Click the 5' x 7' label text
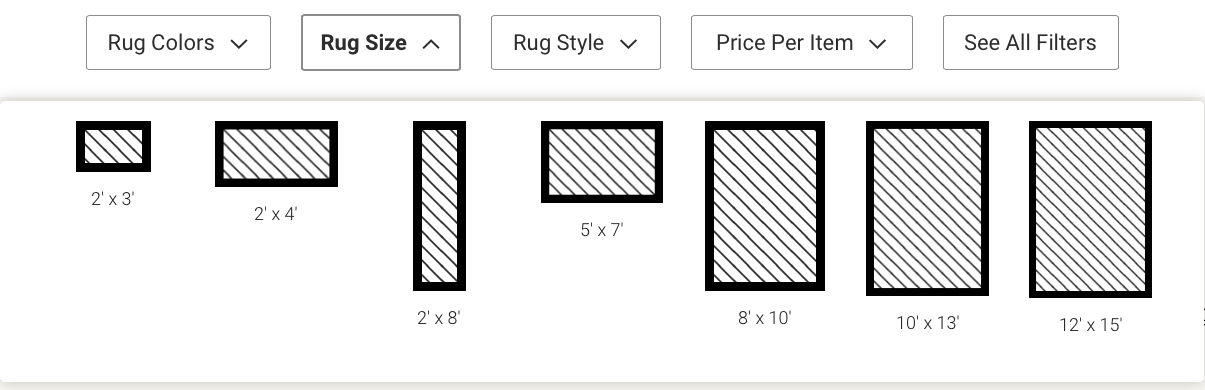 click(602, 230)
